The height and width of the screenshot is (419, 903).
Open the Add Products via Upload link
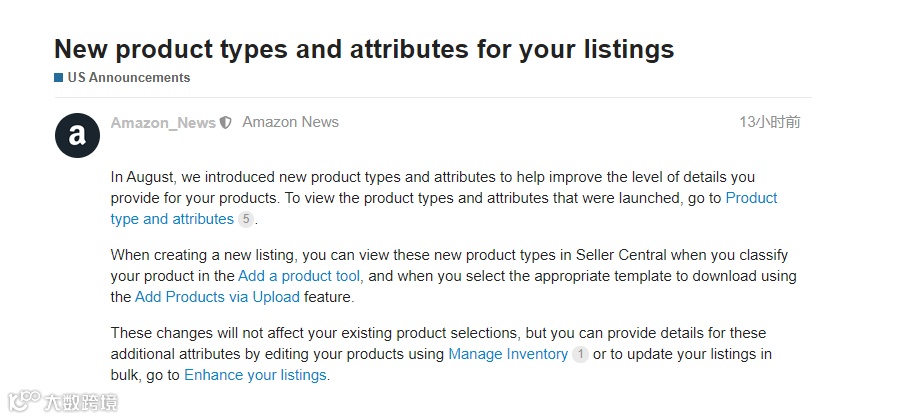click(217, 297)
